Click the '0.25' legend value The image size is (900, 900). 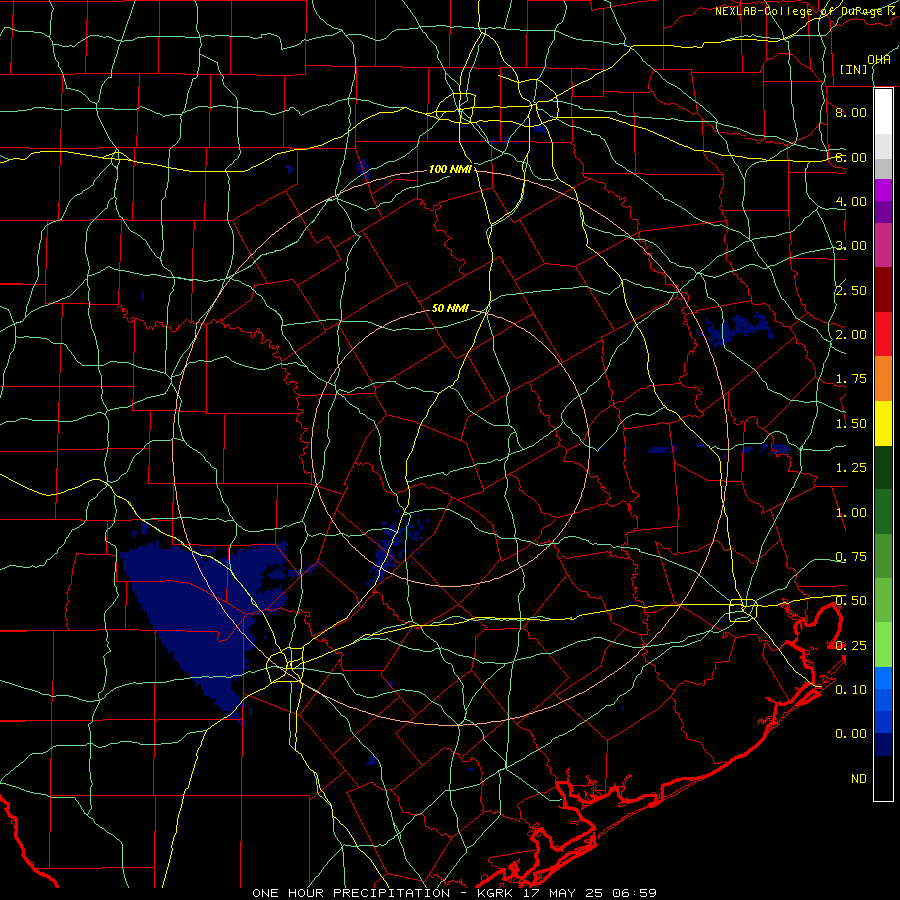[x=851, y=646]
